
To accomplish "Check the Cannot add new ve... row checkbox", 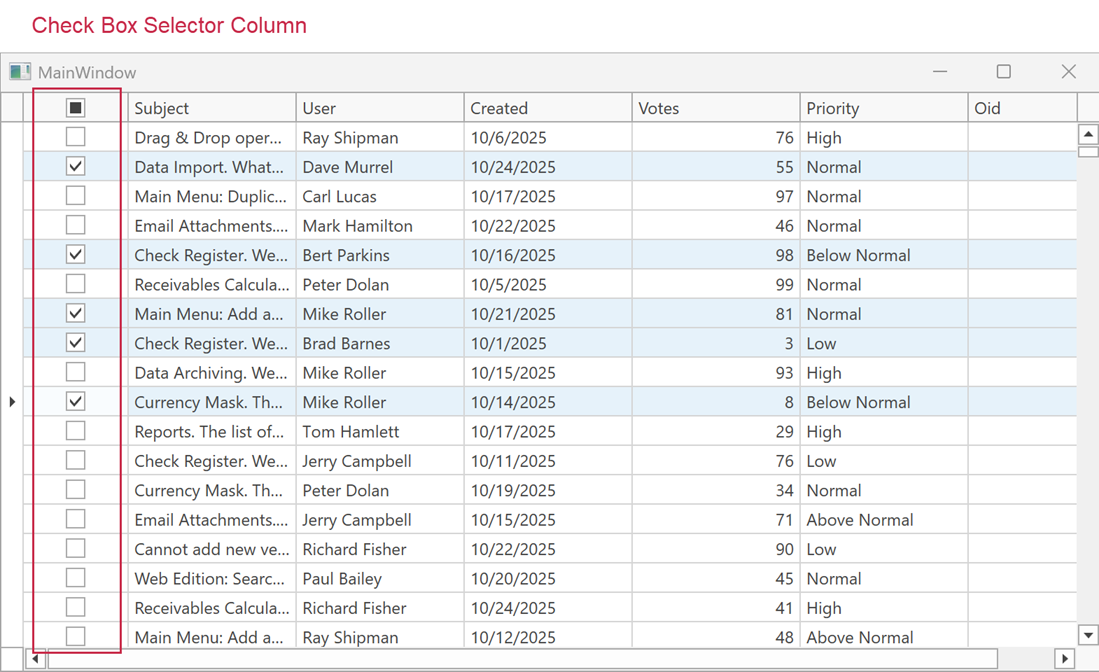I will point(75,548).
